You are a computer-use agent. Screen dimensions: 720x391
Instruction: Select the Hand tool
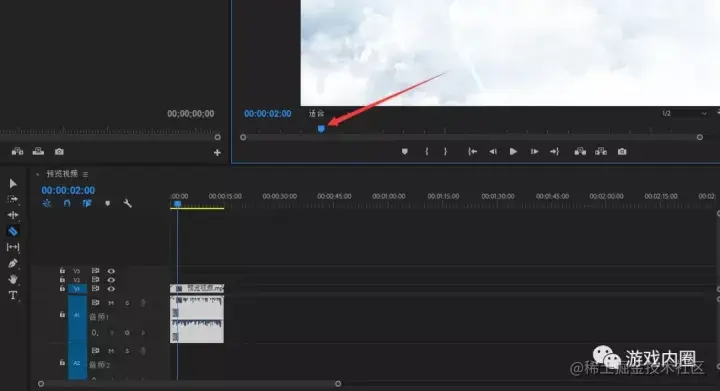coord(13,279)
